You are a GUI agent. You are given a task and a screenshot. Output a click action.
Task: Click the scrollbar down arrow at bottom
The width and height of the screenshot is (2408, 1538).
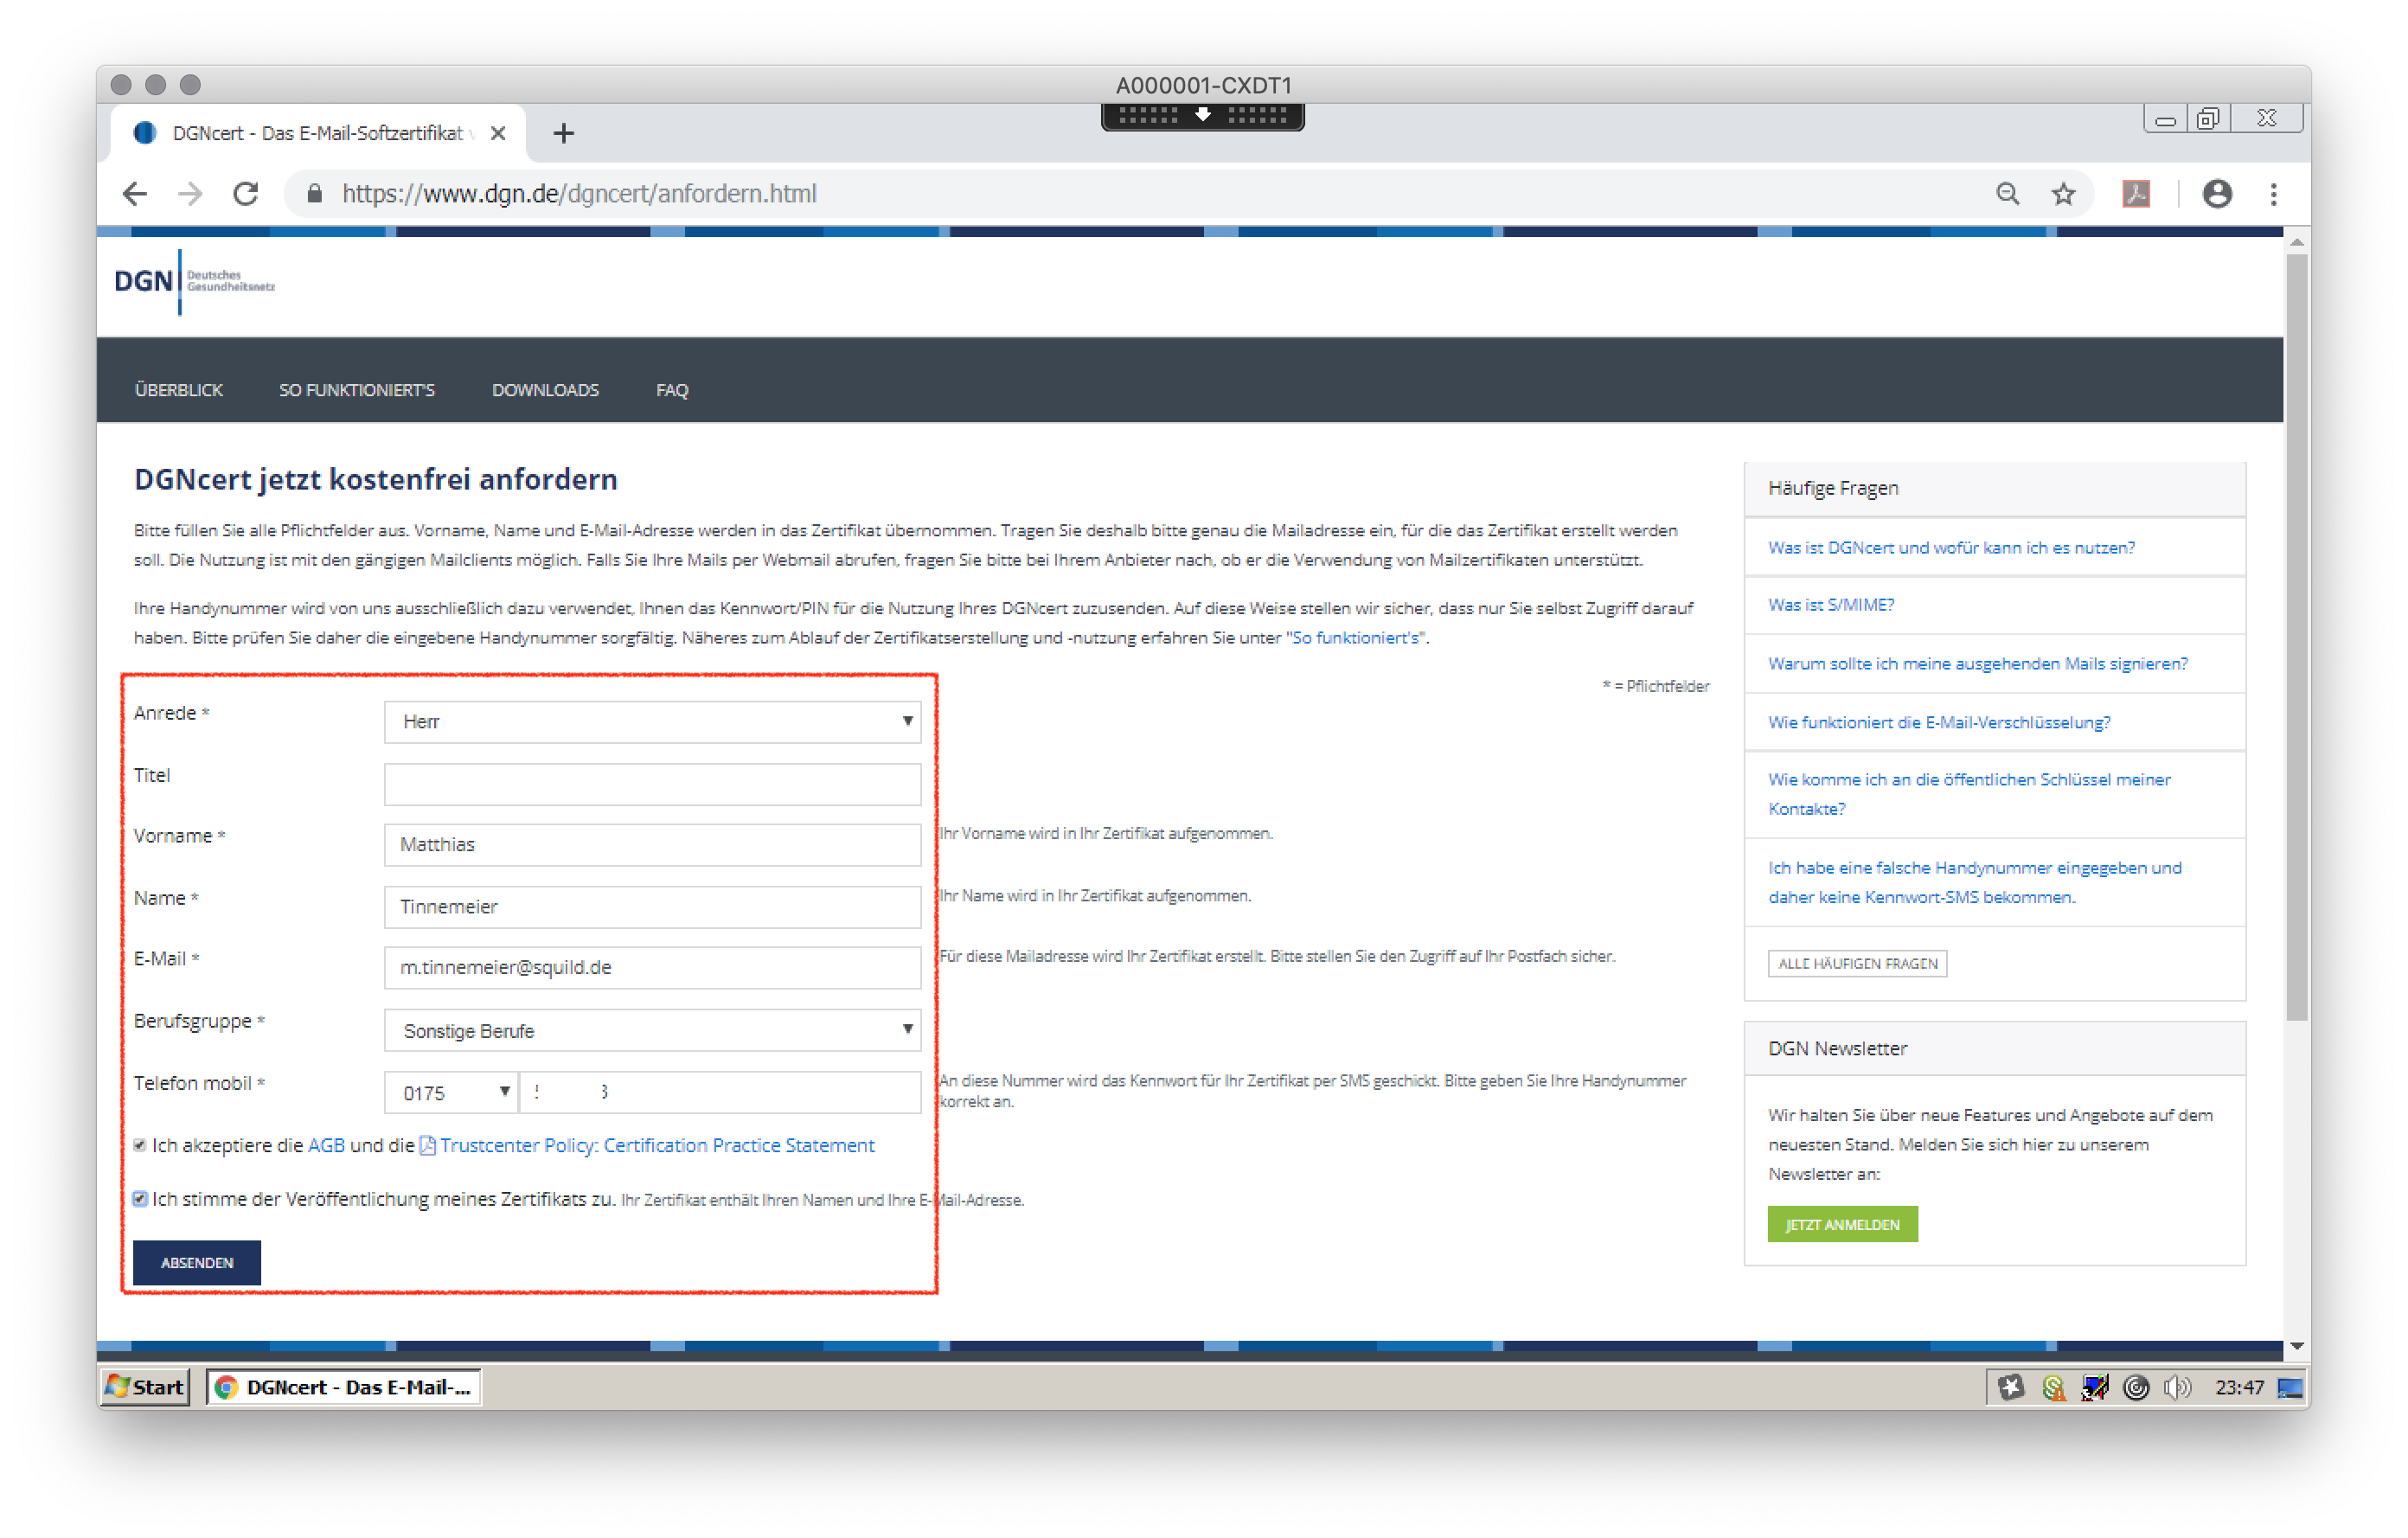click(x=2296, y=1346)
